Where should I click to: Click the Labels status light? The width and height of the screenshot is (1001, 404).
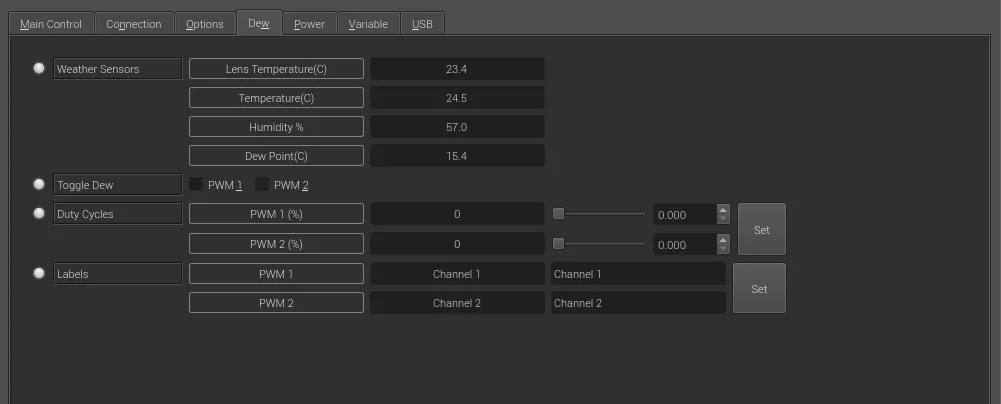(x=39, y=273)
